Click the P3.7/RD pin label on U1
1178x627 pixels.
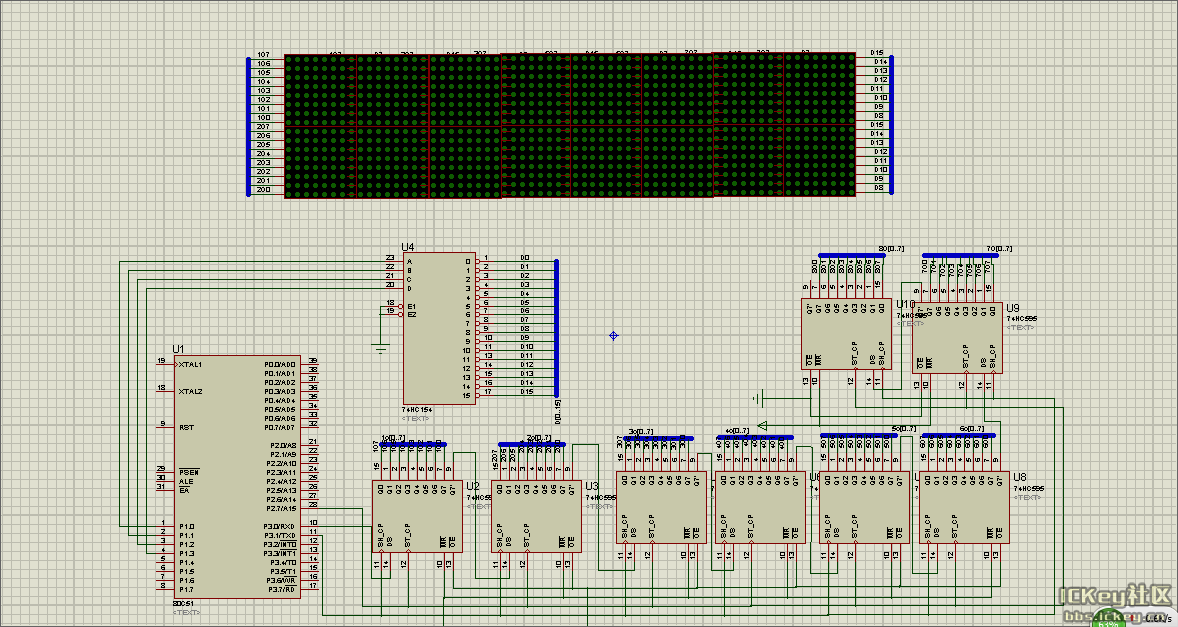pos(282,589)
